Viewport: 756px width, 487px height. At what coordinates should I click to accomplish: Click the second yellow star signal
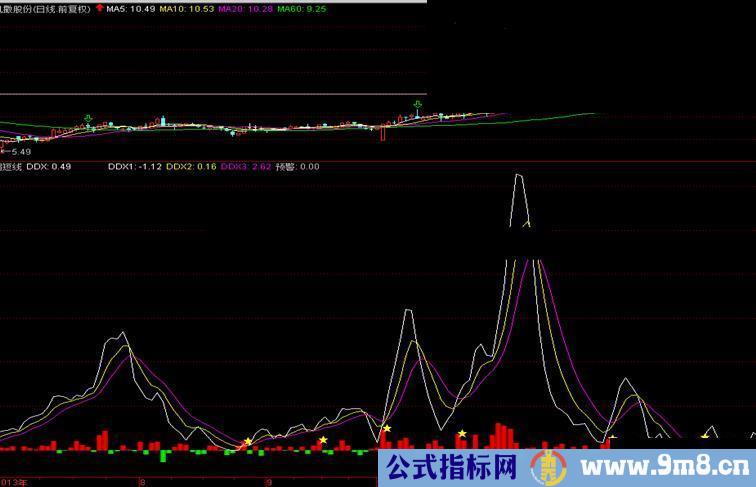tap(323, 439)
